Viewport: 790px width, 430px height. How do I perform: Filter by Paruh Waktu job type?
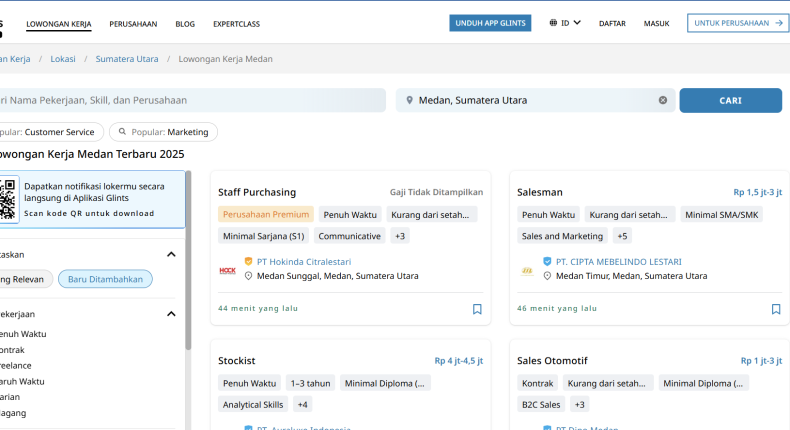pyautogui.click(x=22, y=382)
